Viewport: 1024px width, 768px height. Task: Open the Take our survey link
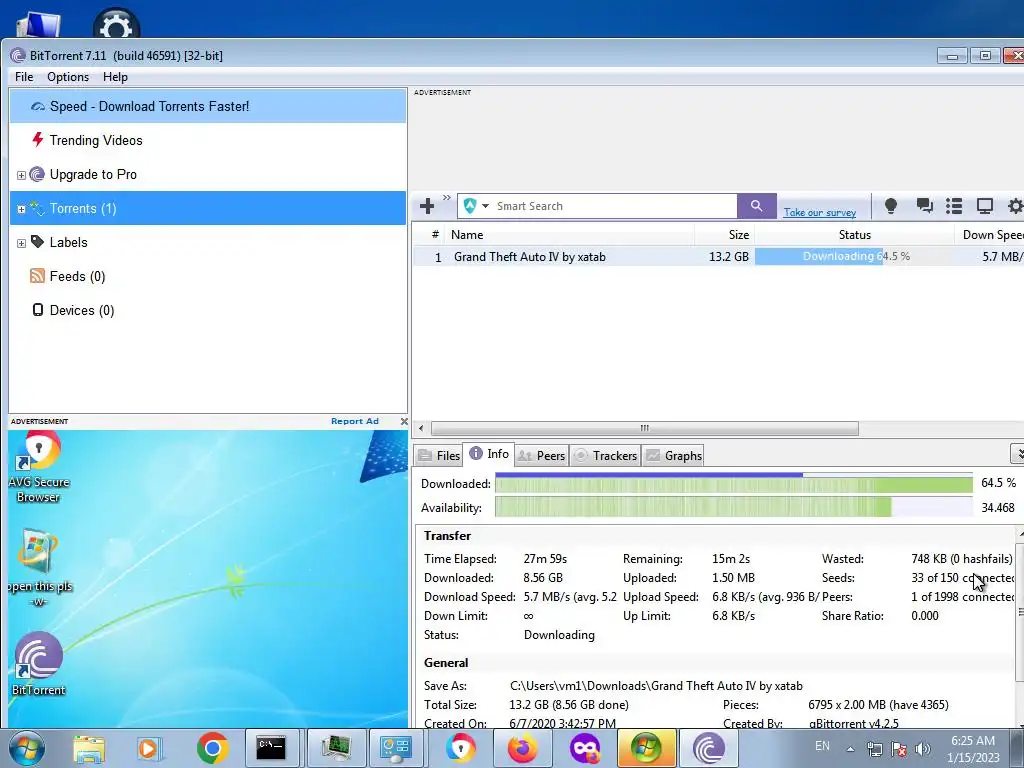(820, 212)
